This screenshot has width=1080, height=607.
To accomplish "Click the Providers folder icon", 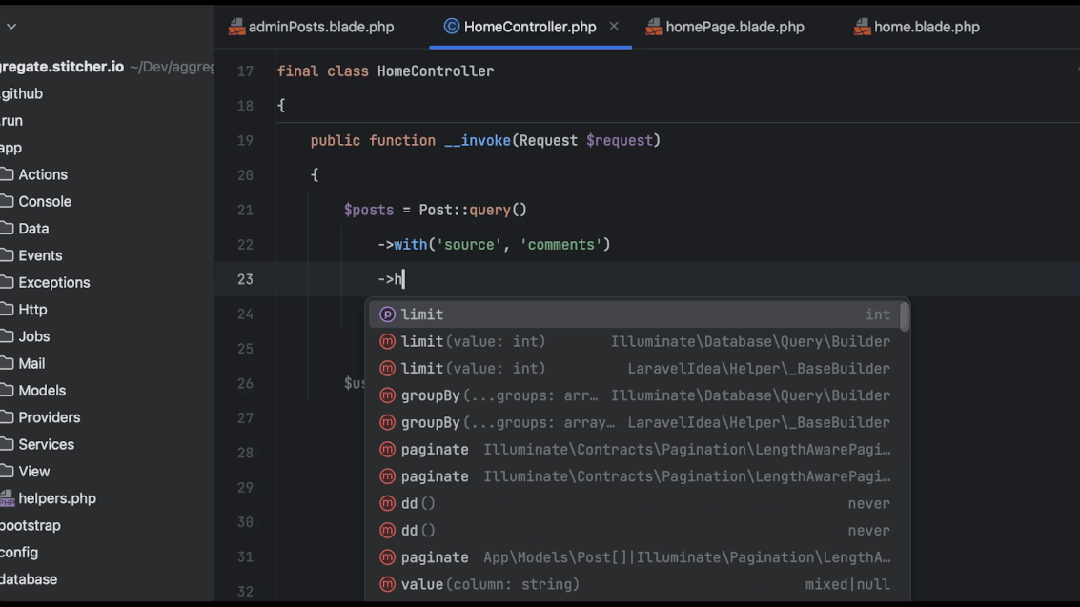I will [7, 417].
